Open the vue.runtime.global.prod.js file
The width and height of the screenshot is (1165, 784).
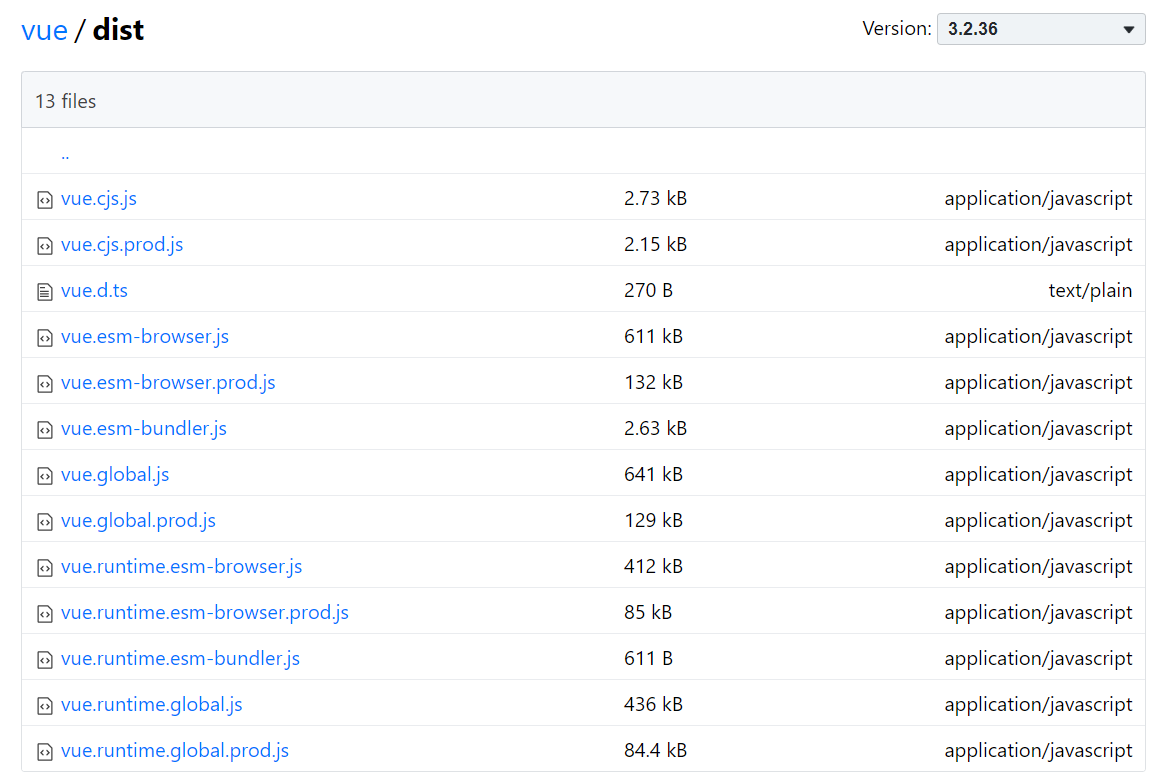coord(175,751)
